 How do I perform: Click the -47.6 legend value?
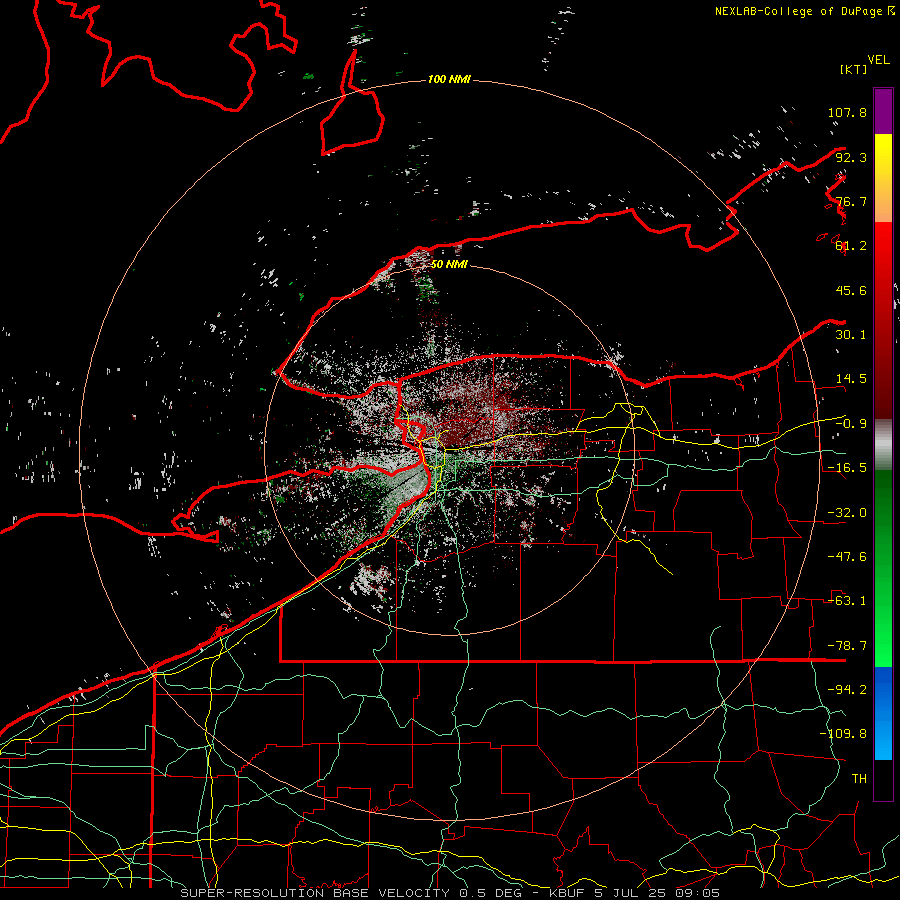847,557
